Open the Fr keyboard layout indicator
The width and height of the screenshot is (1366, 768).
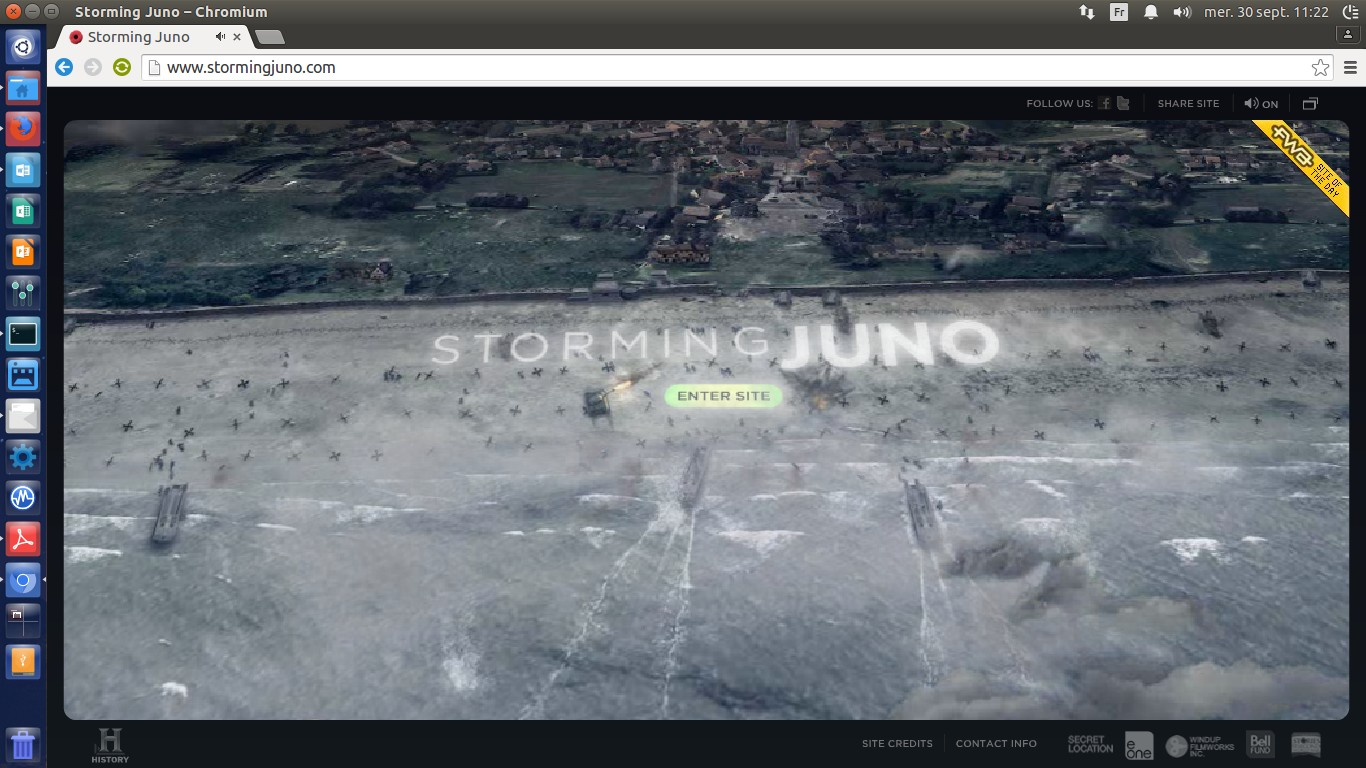click(1119, 12)
